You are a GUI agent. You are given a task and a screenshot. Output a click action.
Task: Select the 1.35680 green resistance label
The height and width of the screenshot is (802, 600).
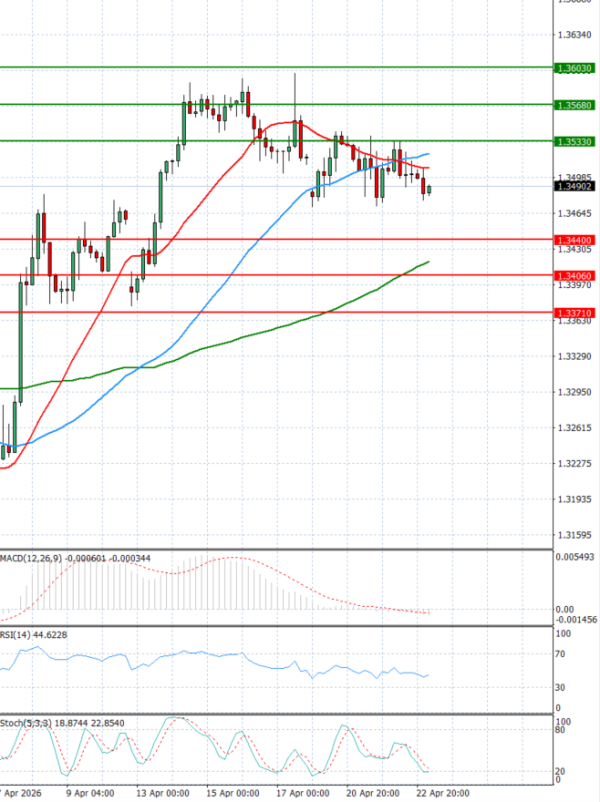click(573, 104)
